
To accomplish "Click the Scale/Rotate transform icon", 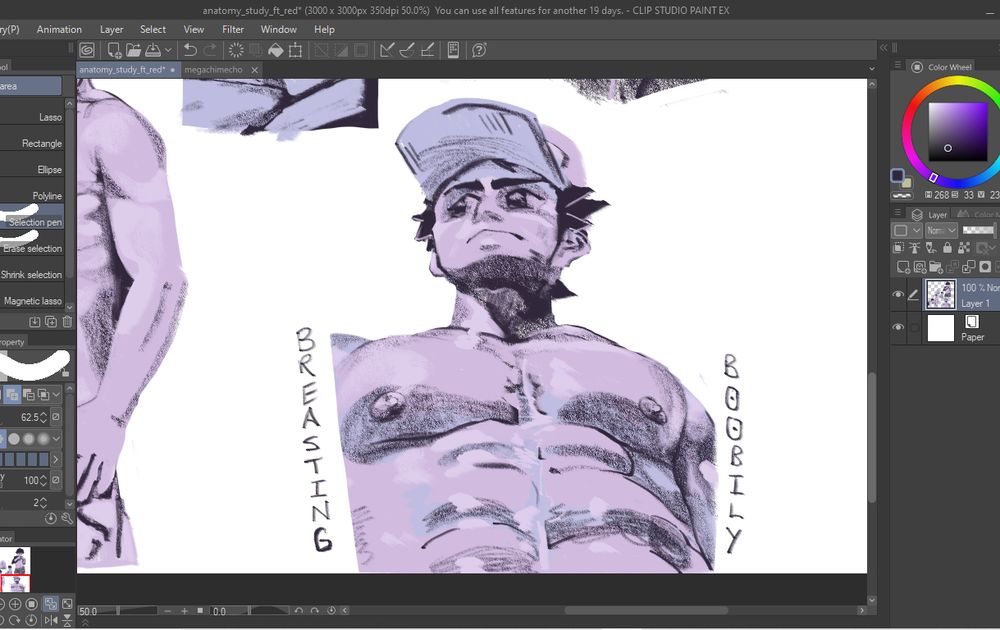I will pos(295,50).
